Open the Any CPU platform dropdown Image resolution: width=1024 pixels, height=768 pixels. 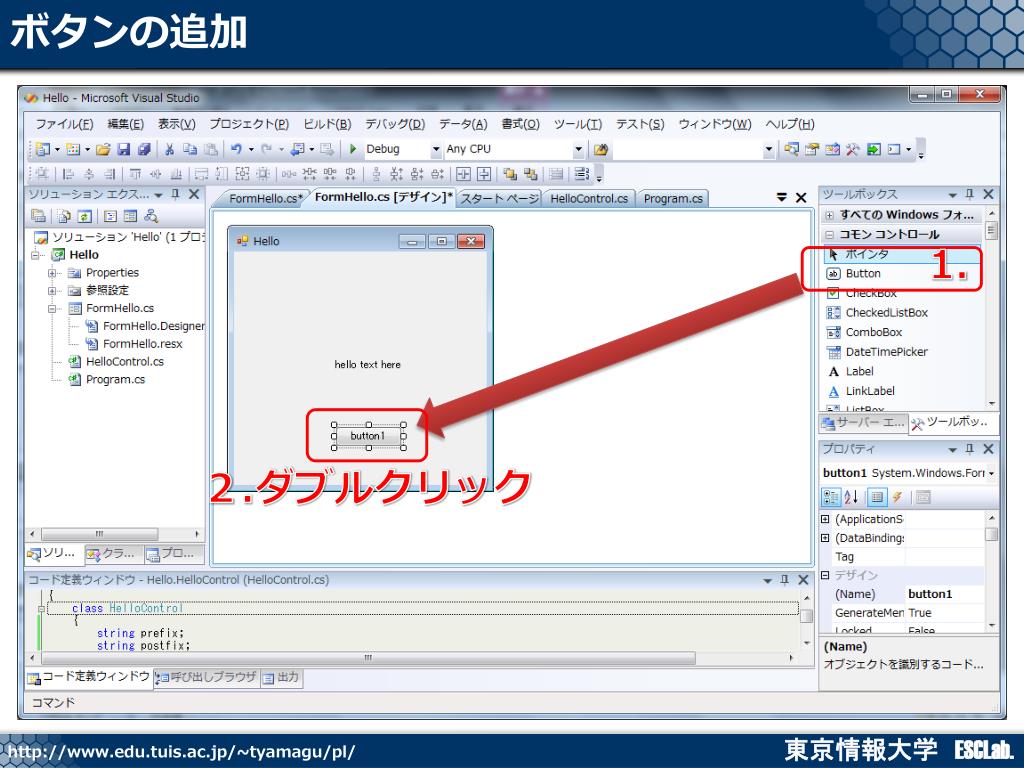coord(578,150)
